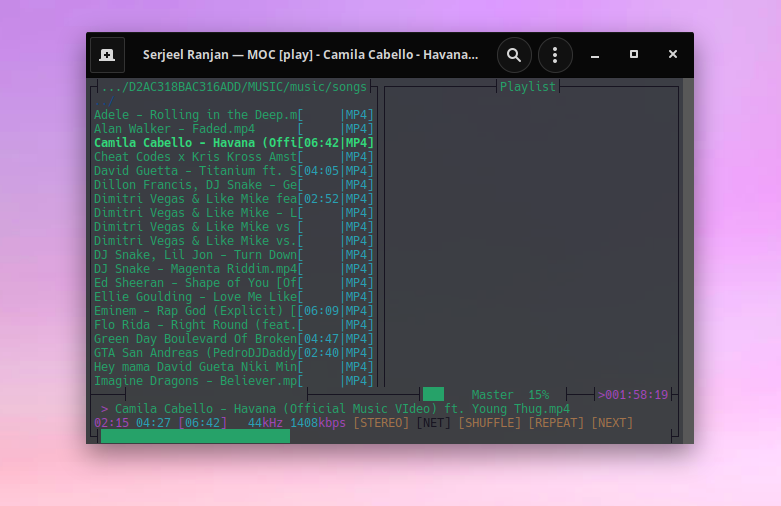The image size is (781, 506).
Task: Click the Playlist panel title
Action: click(527, 87)
